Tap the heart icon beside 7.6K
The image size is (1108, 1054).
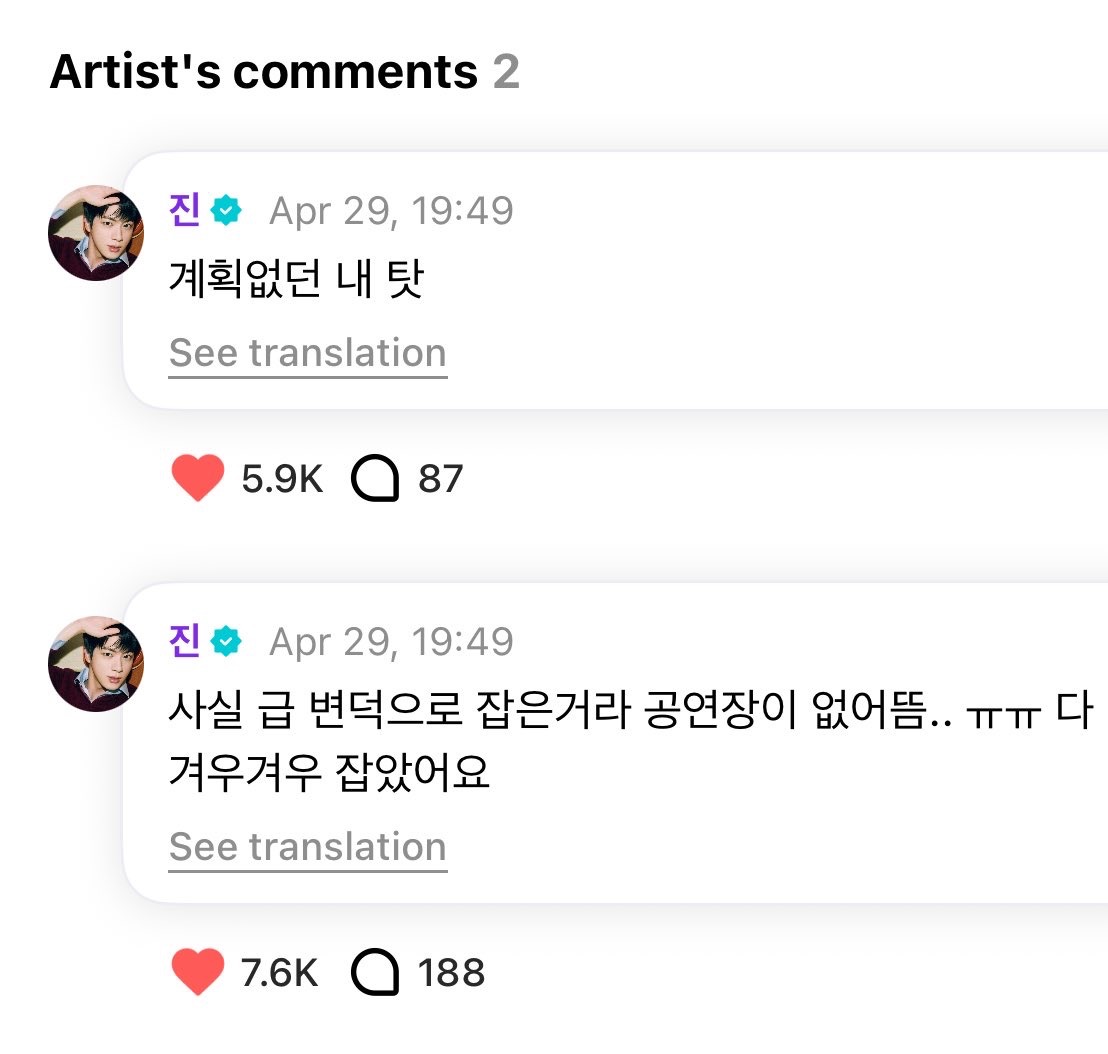(x=197, y=972)
